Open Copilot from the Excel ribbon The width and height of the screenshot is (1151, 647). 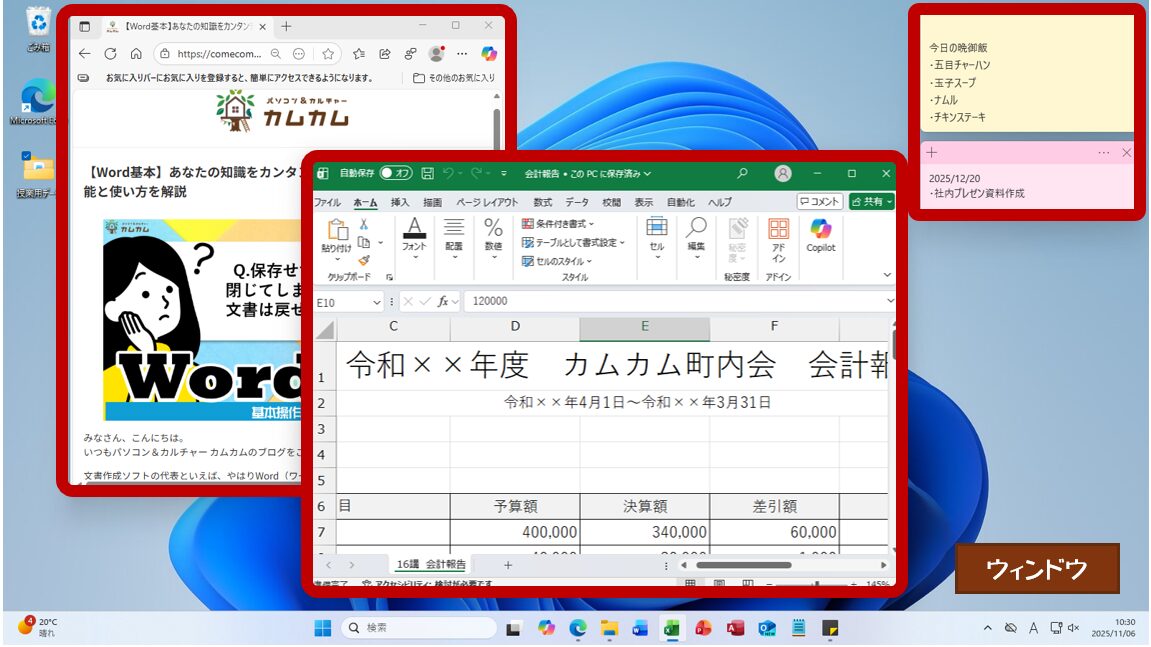[x=821, y=234]
